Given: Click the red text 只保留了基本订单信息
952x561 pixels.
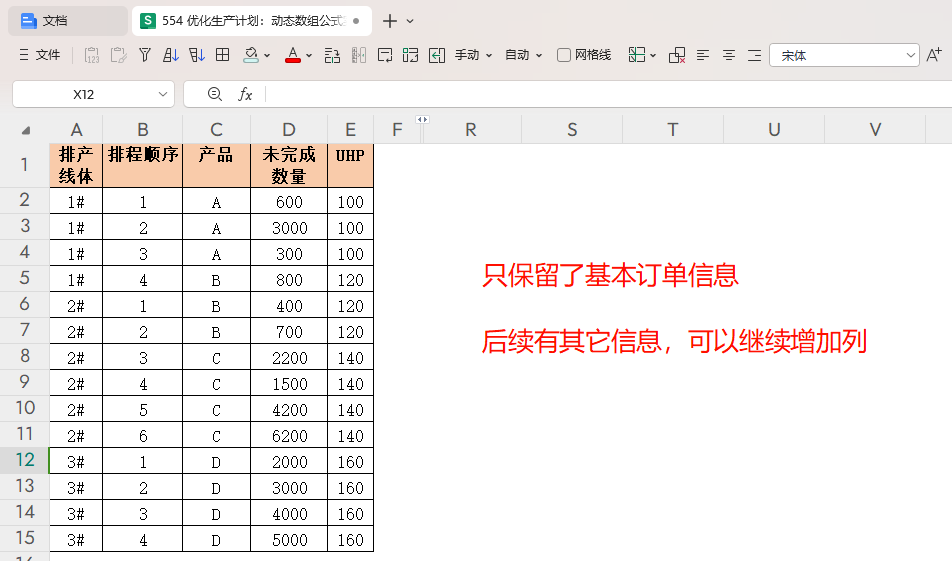Looking at the screenshot, I should click(610, 275).
